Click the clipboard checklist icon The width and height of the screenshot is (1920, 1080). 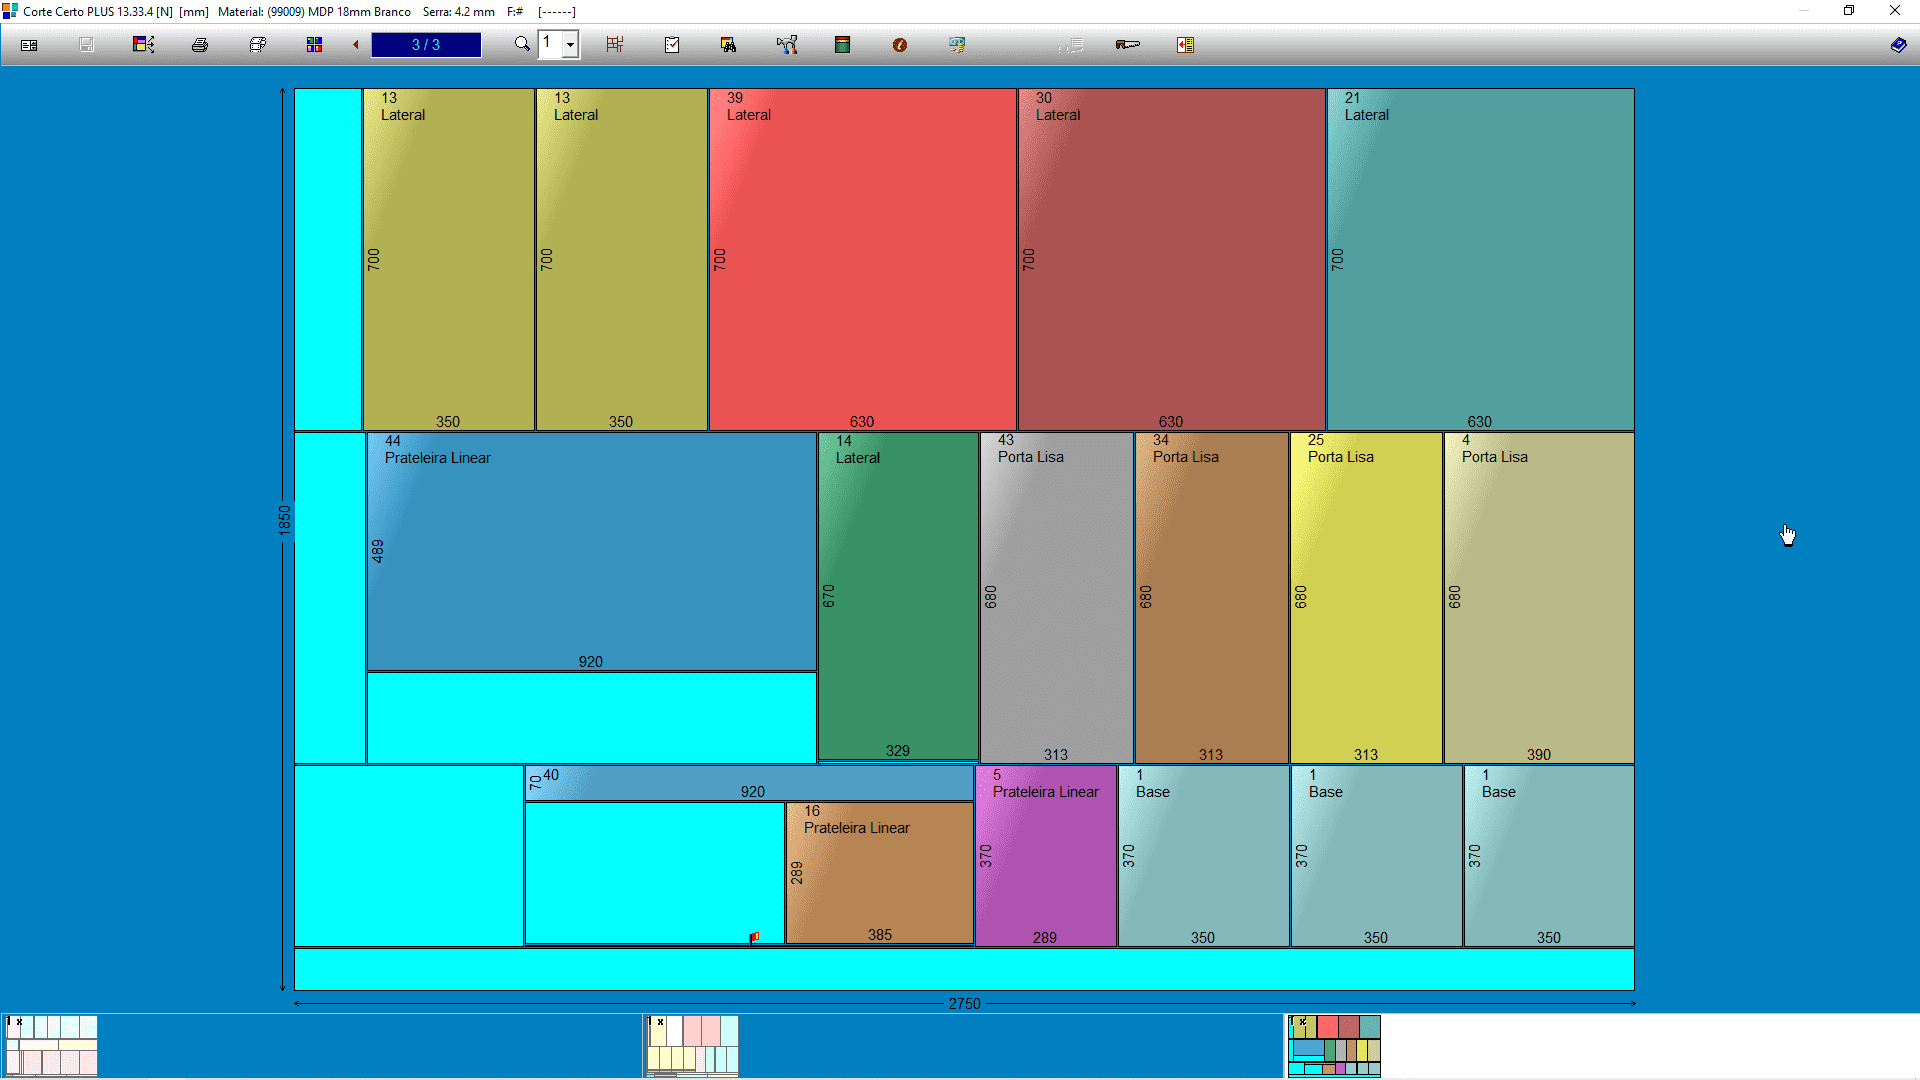pos(672,45)
